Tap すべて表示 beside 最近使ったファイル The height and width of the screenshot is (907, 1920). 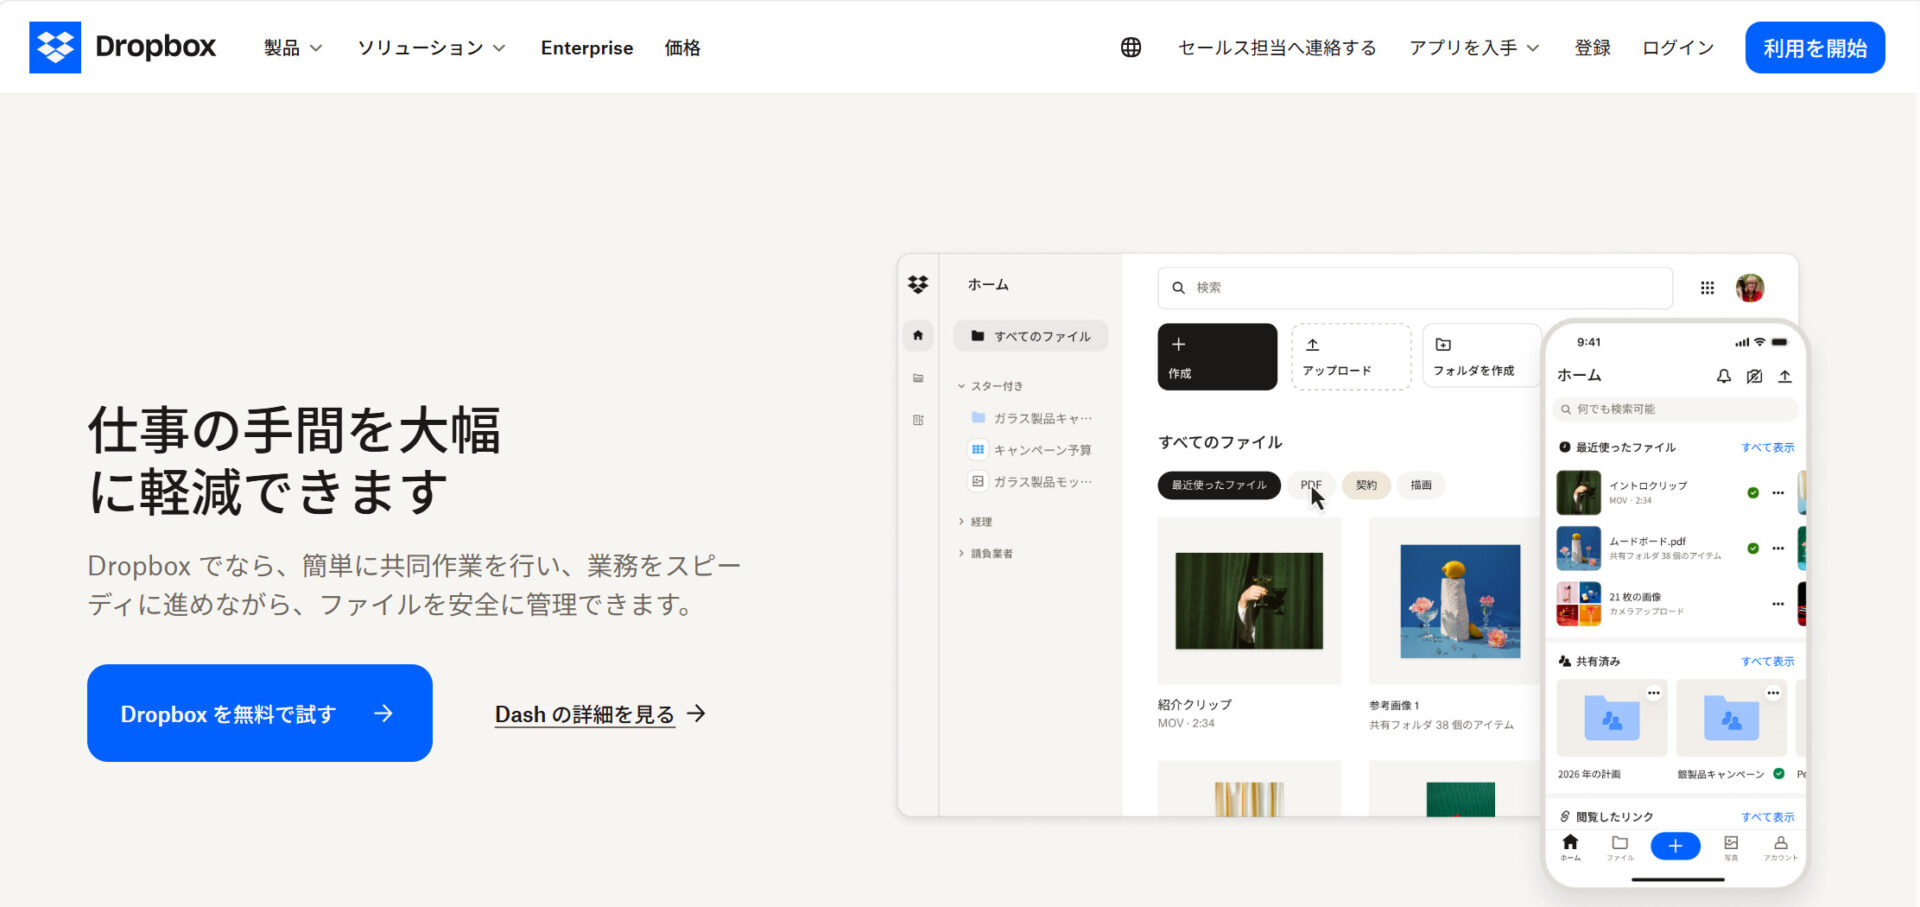coord(1768,447)
